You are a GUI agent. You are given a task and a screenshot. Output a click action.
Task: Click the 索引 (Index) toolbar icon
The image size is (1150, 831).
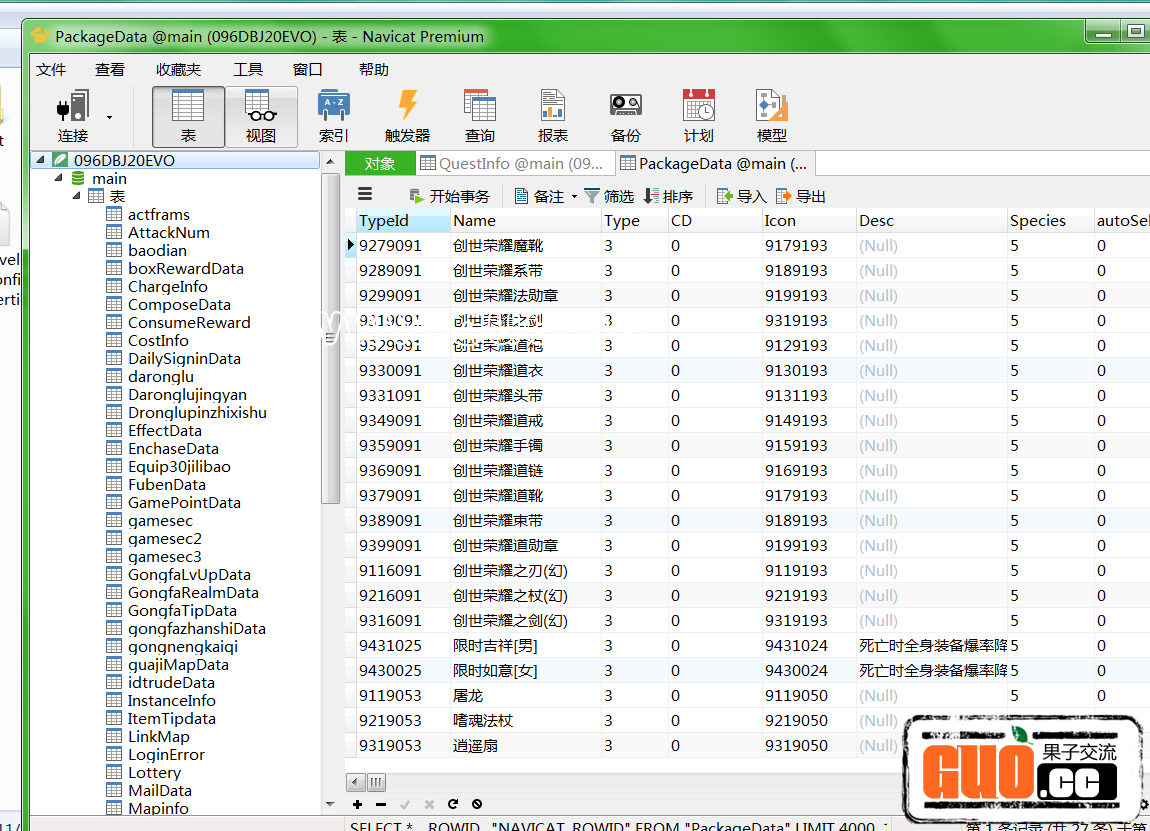(x=334, y=116)
